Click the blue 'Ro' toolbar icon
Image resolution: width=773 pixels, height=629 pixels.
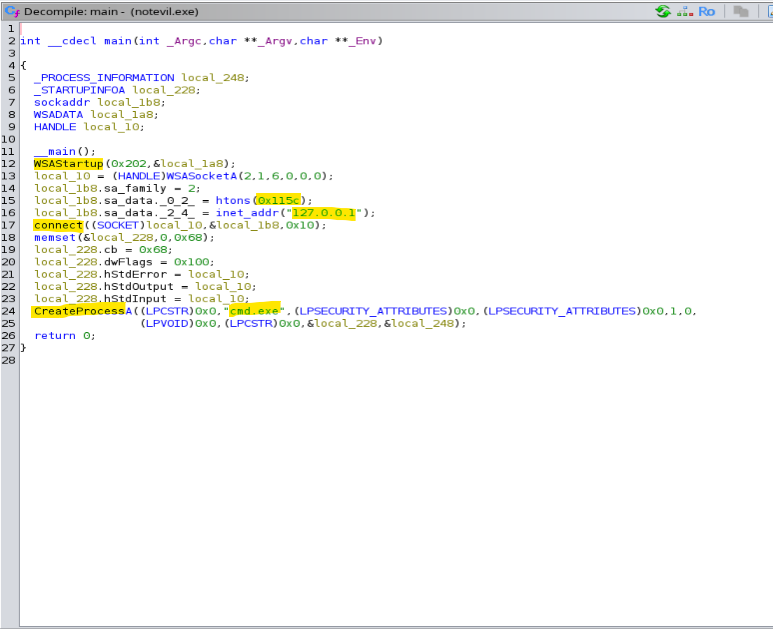point(706,11)
